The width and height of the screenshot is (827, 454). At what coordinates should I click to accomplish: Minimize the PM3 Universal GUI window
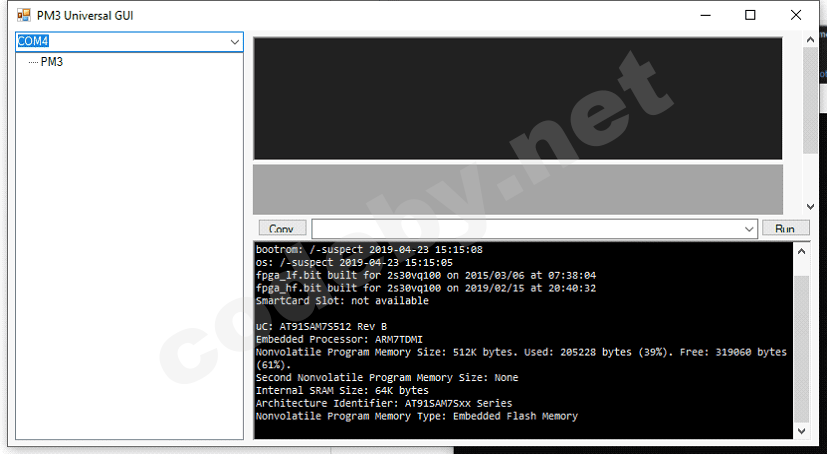705,15
